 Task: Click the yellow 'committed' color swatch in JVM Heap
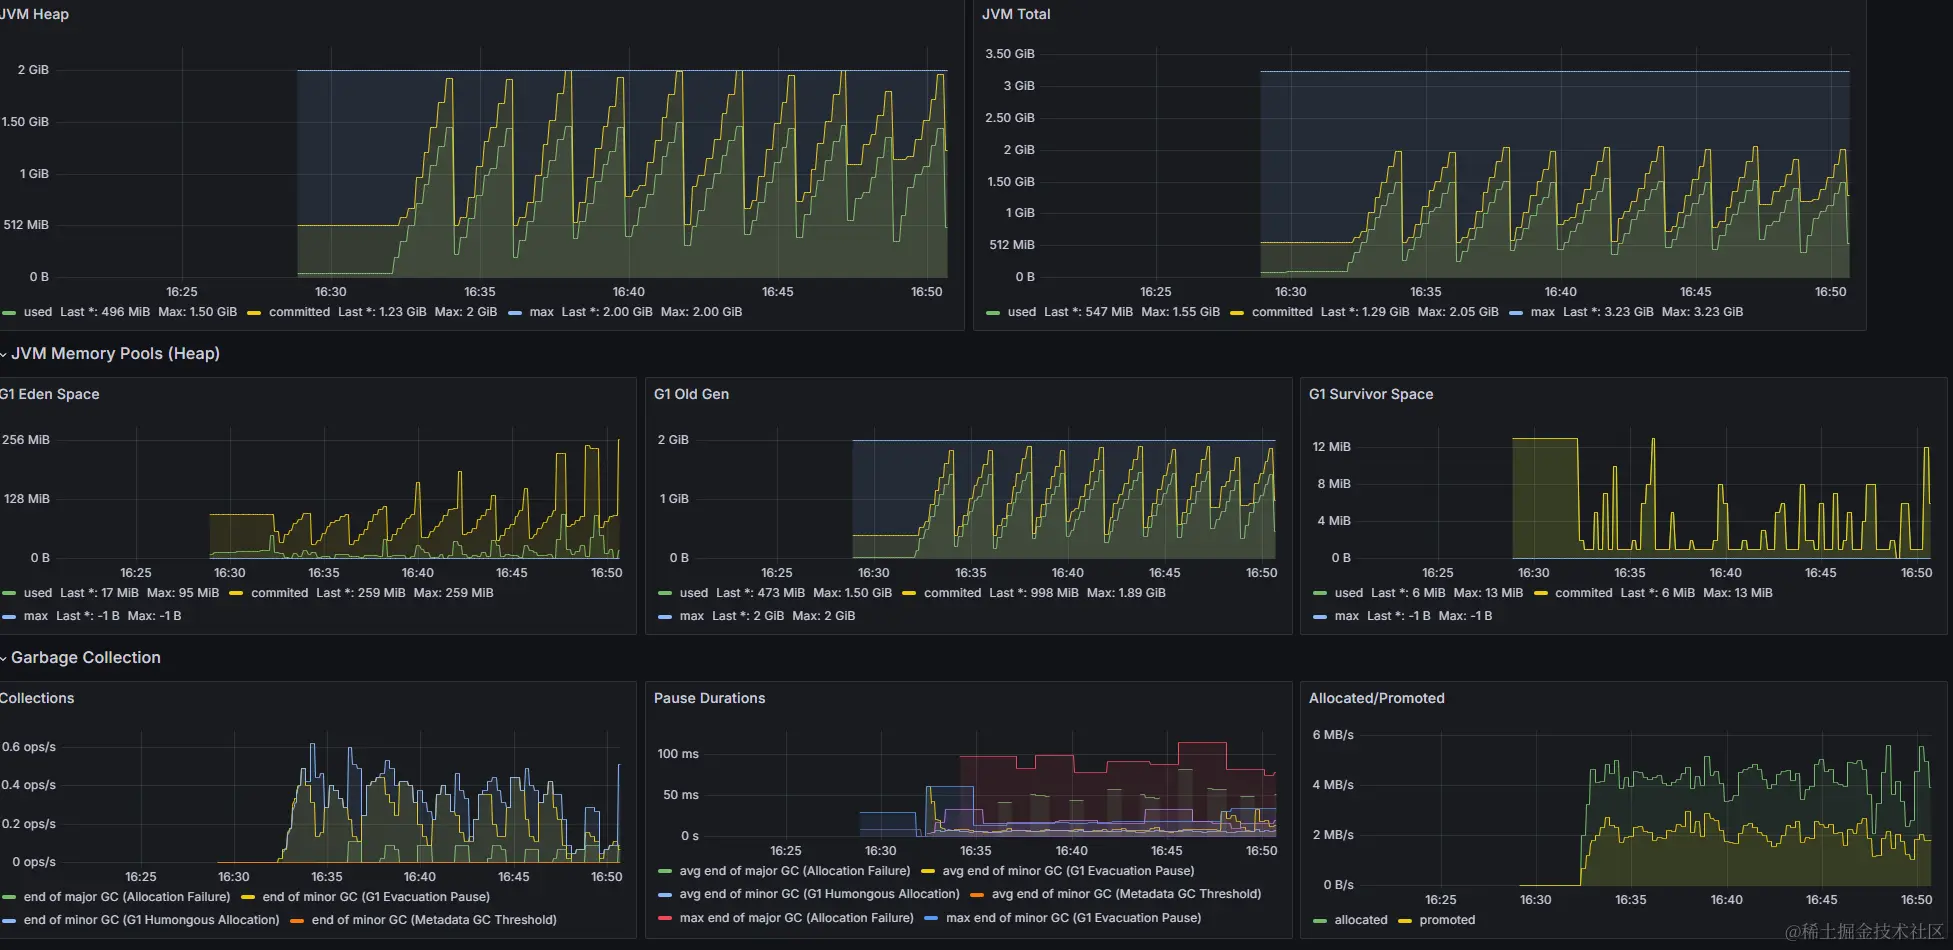click(x=254, y=313)
